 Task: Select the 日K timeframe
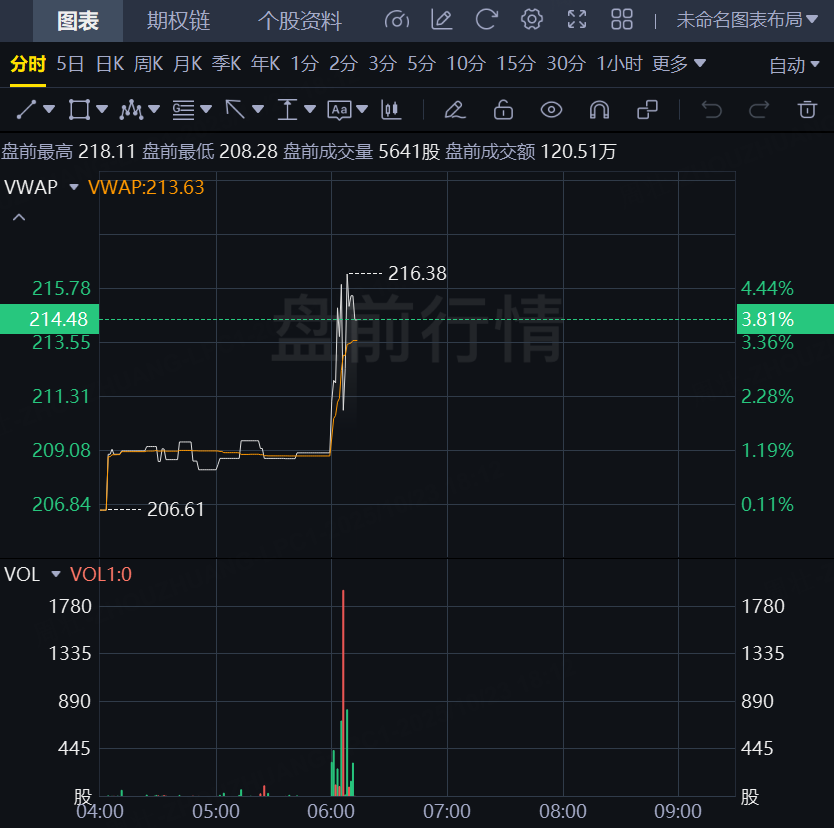pos(110,64)
